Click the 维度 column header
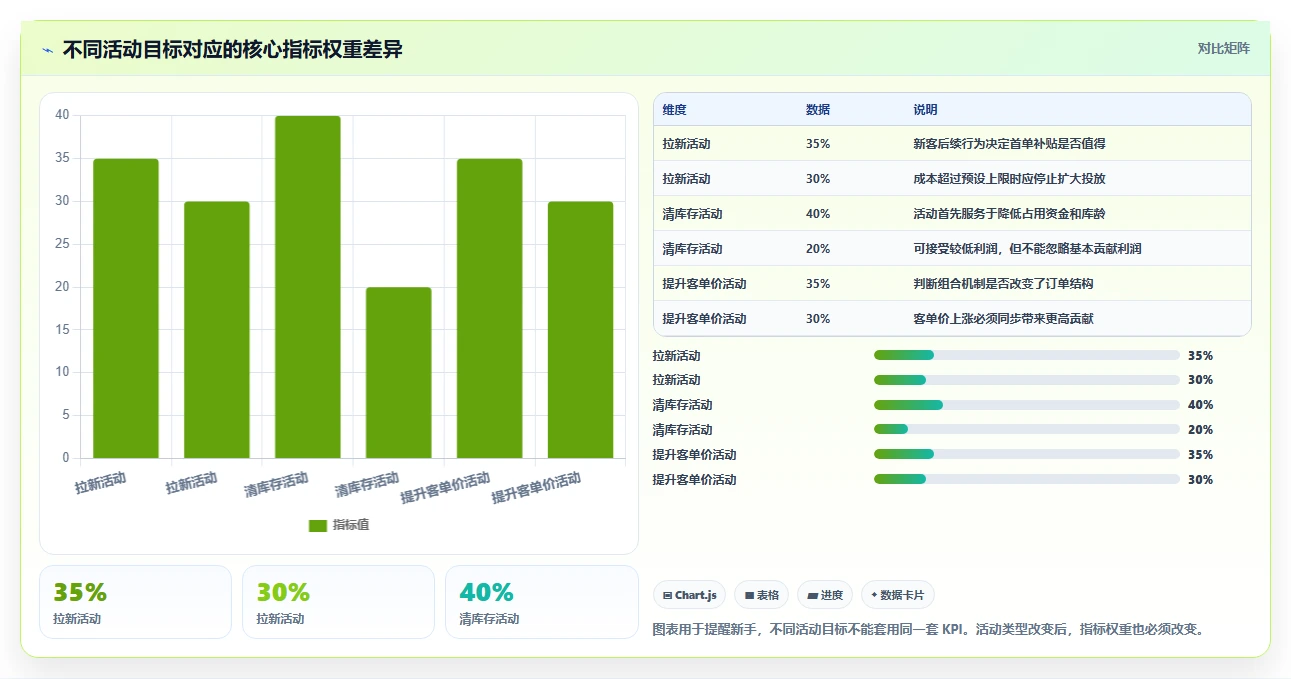1291x679 pixels. [x=674, y=110]
